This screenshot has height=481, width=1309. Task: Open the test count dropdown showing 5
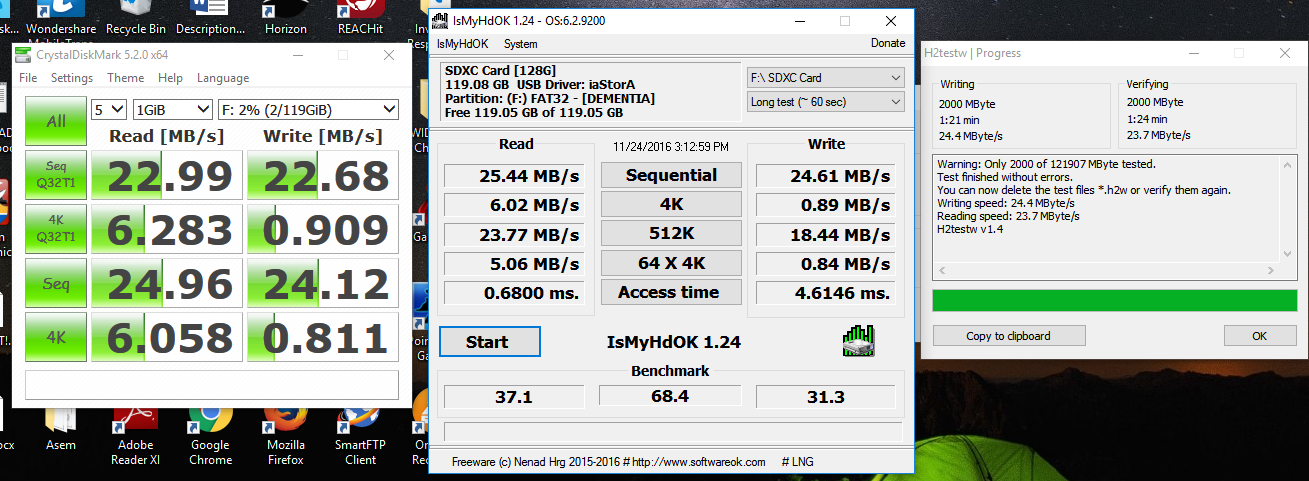(109, 109)
